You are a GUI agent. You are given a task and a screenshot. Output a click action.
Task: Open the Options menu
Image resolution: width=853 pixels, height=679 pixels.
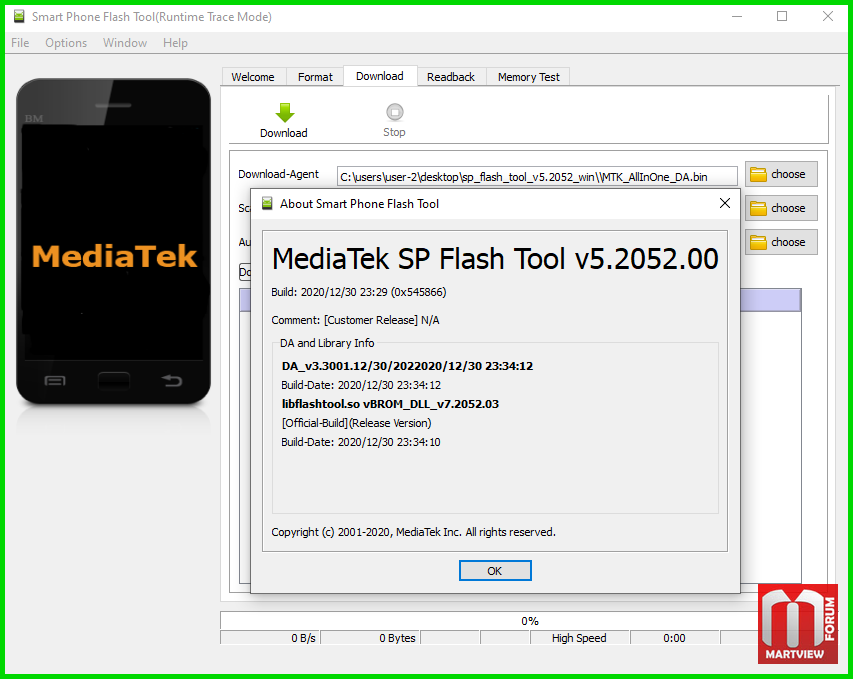click(66, 43)
